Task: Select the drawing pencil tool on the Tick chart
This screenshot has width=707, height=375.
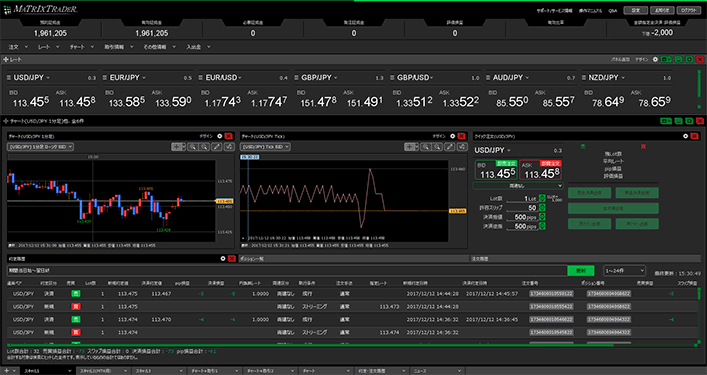Action: click(450, 147)
